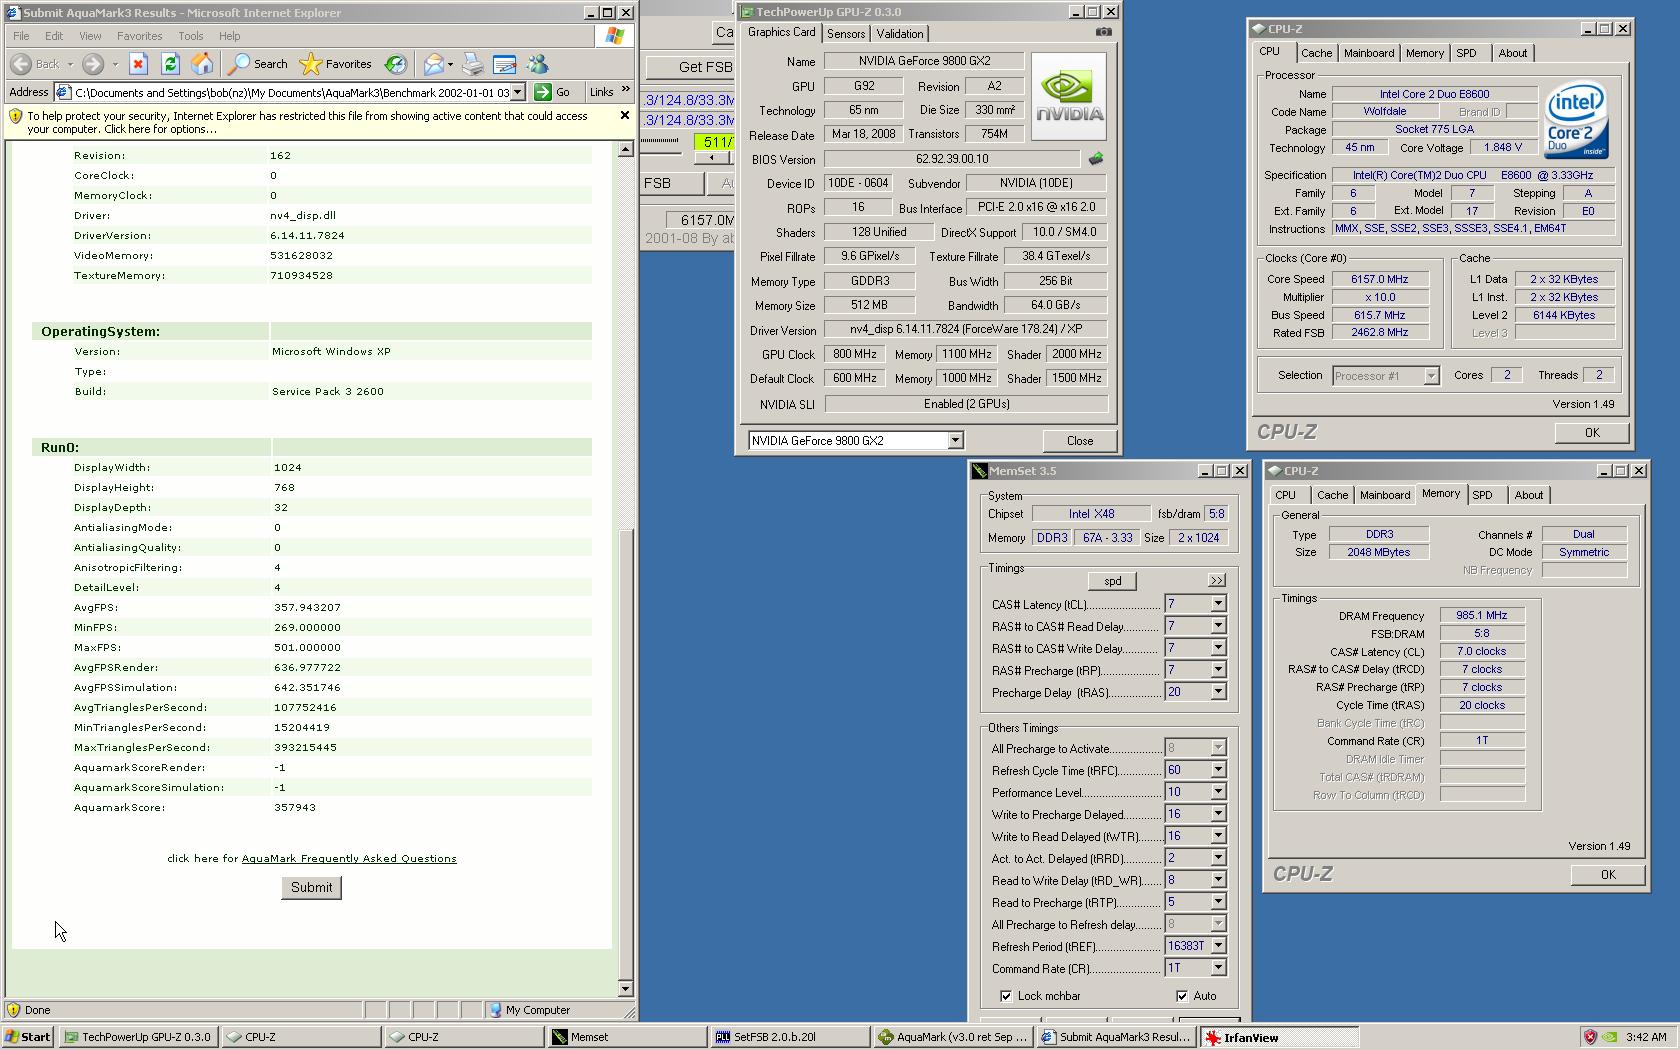Click into the IE address field
Screen dimensions: 1680x1050
pos(290,92)
